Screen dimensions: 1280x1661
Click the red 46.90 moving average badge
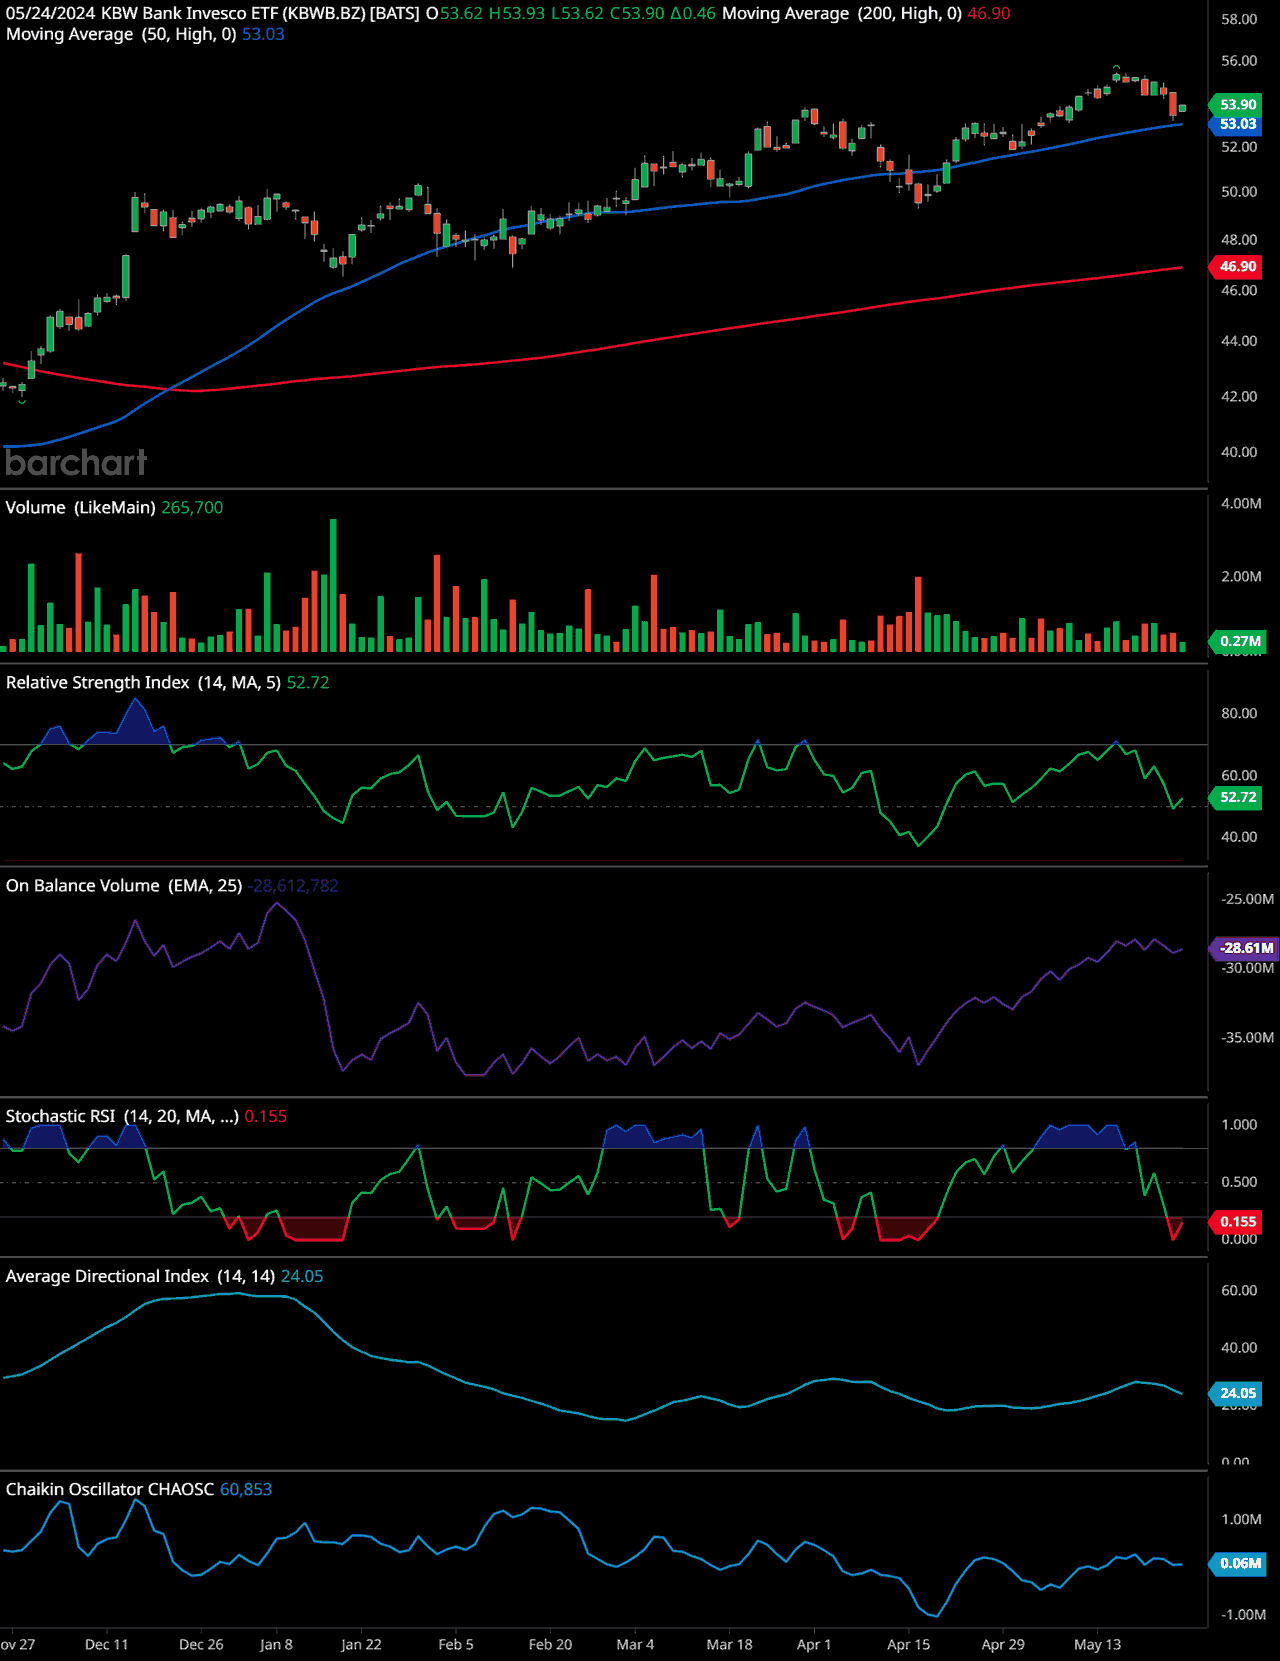1237,267
